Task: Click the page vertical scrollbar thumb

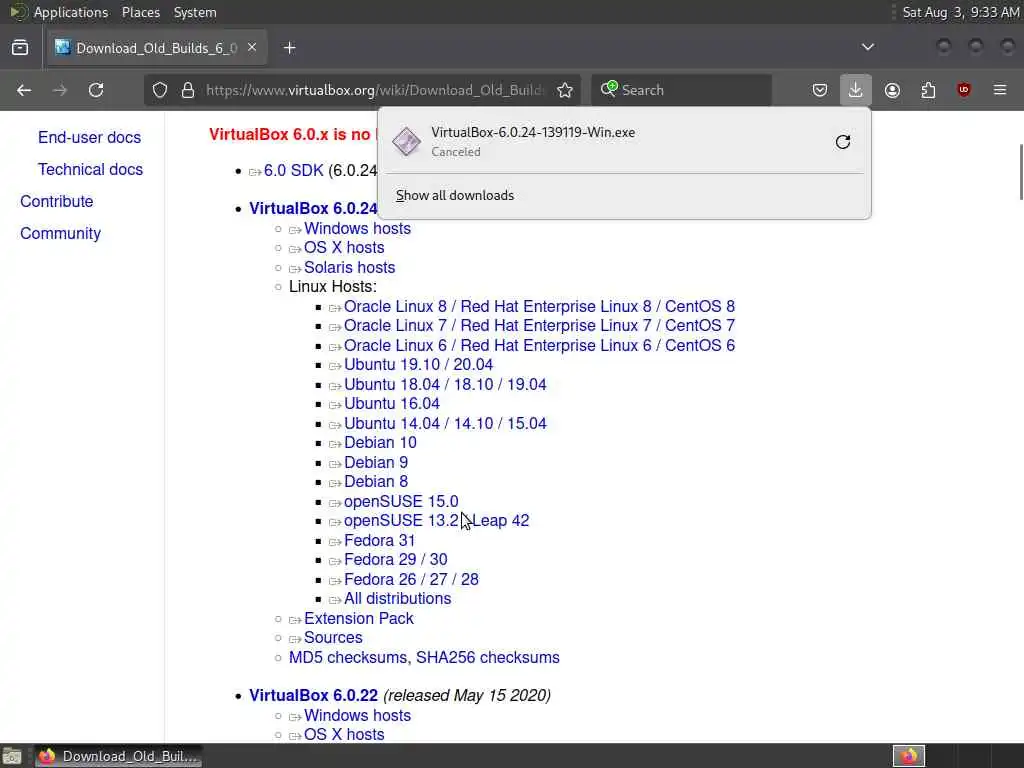Action: pos(1021,172)
